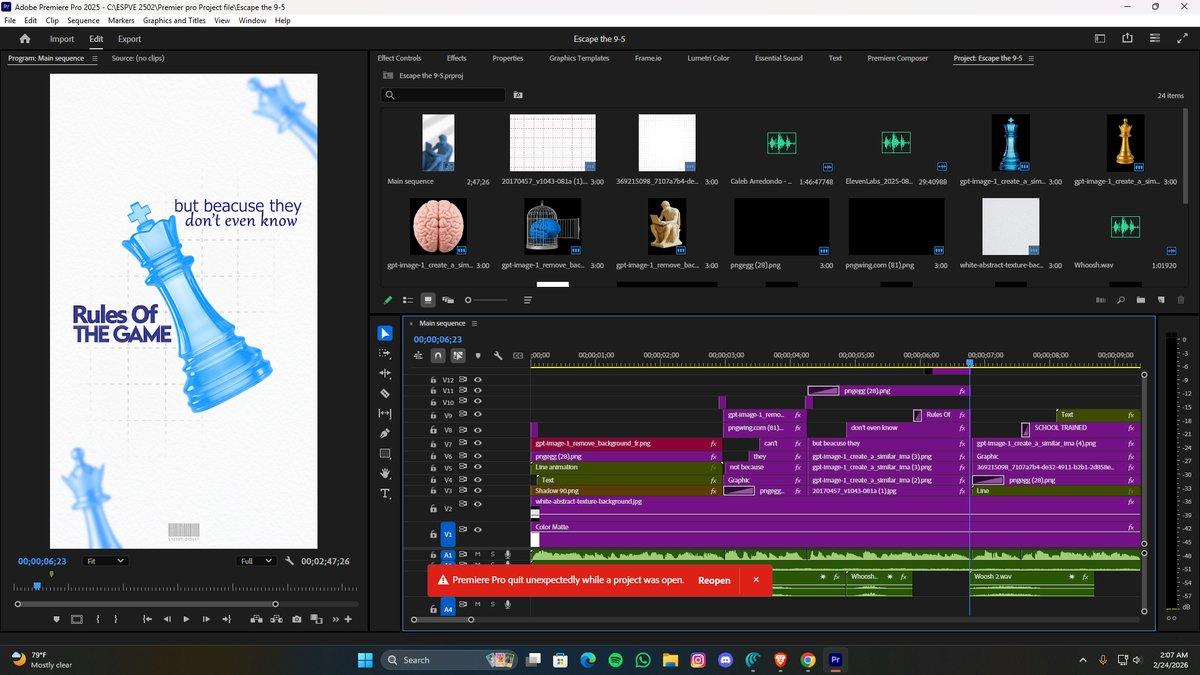Toggle snap in timeline
1200x675 pixels.
click(438, 355)
